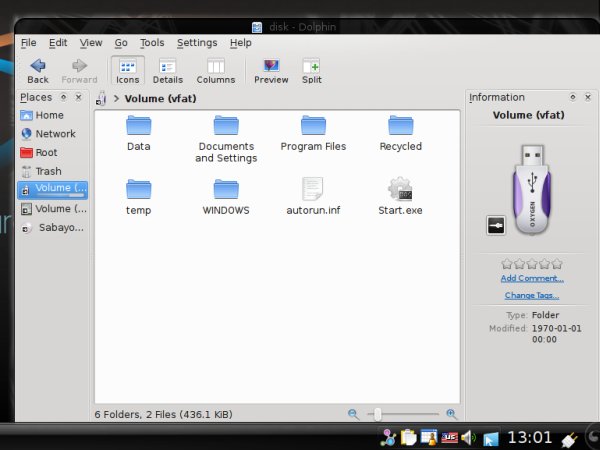
Task: Set rating with the first star
Action: (507, 264)
